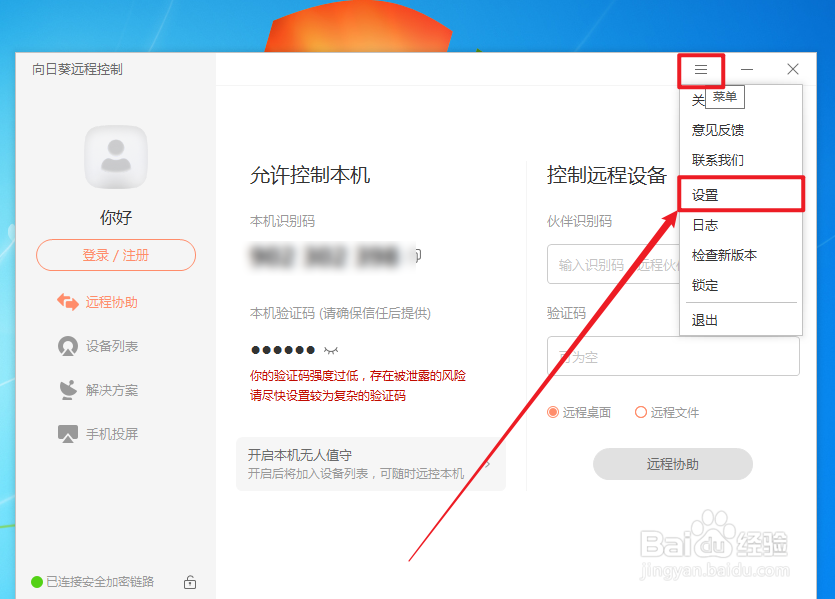
Task: Reveal the local verification code eye icon
Action: pyautogui.click(x=331, y=350)
